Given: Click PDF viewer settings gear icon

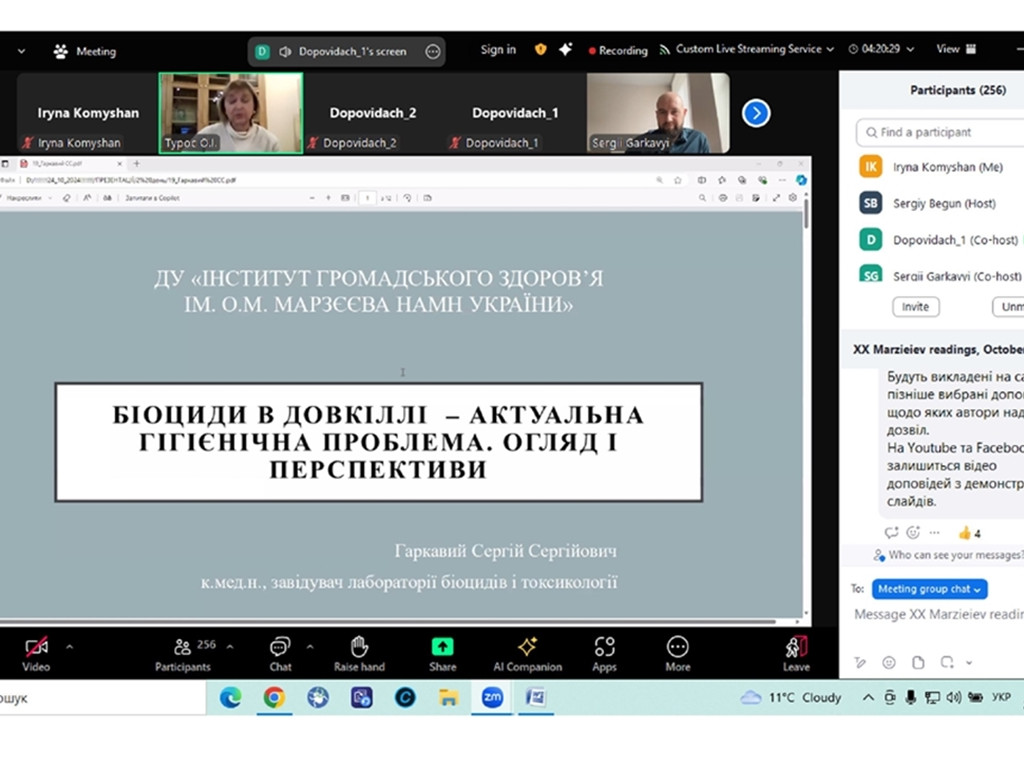Looking at the screenshot, I should pyautogui.click(x=793, y=198).
